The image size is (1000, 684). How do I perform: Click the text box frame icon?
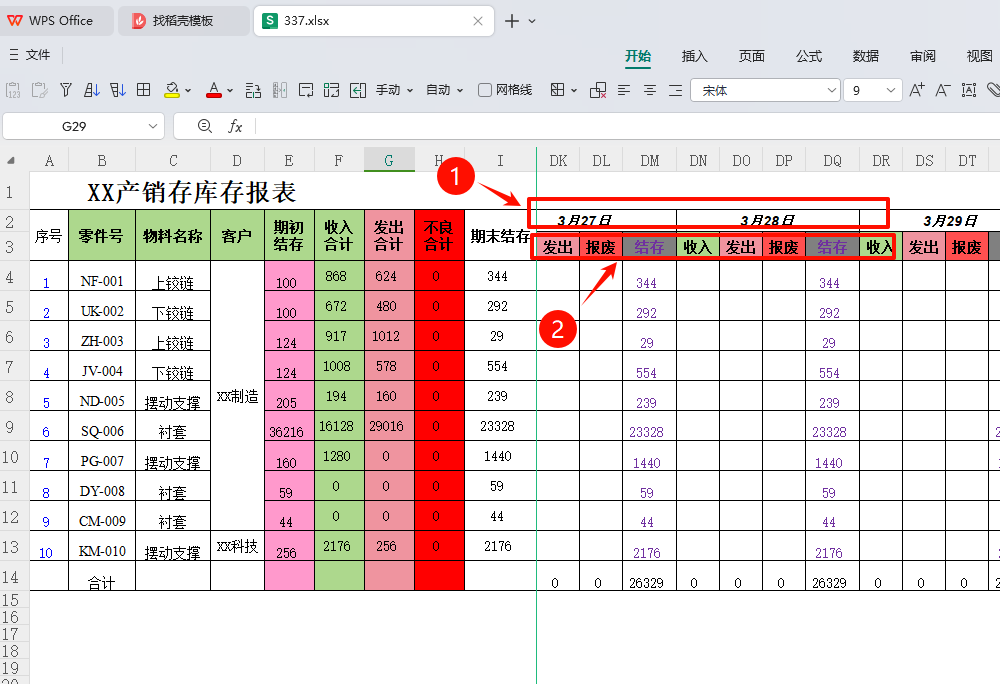[x=969, y=91]
